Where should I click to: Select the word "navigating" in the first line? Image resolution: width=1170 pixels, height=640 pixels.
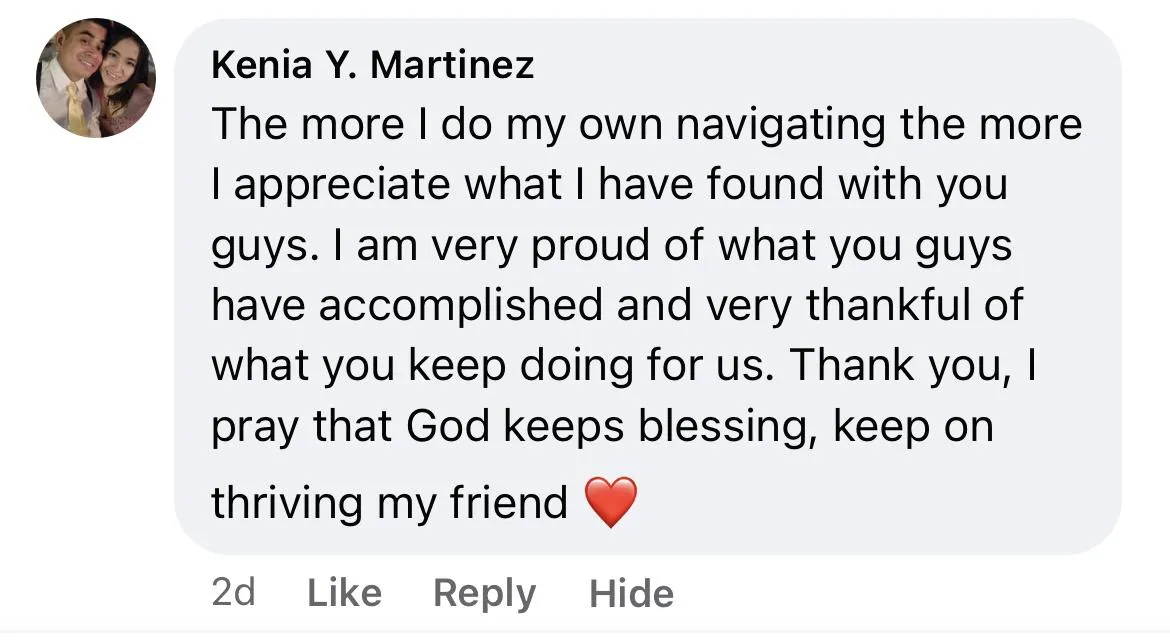click(780, 125)
